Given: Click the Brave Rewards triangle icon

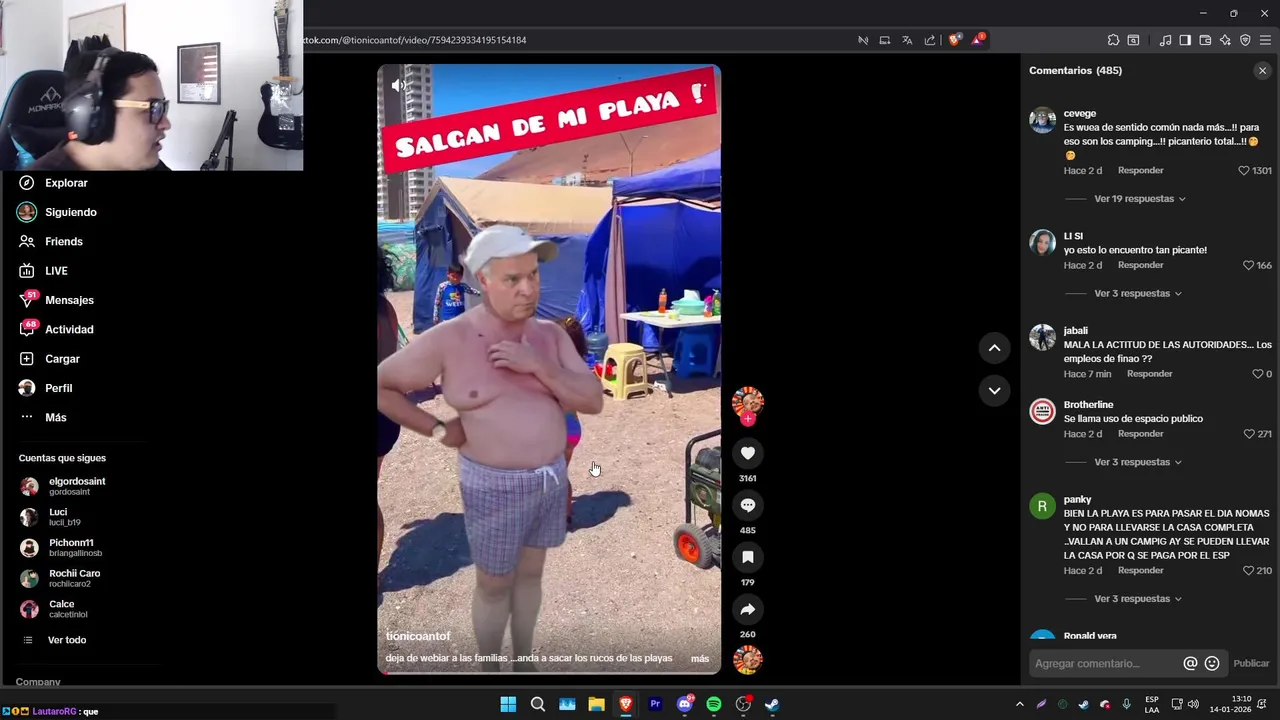Looking at the screenshot, I should [x=977, y=40].
